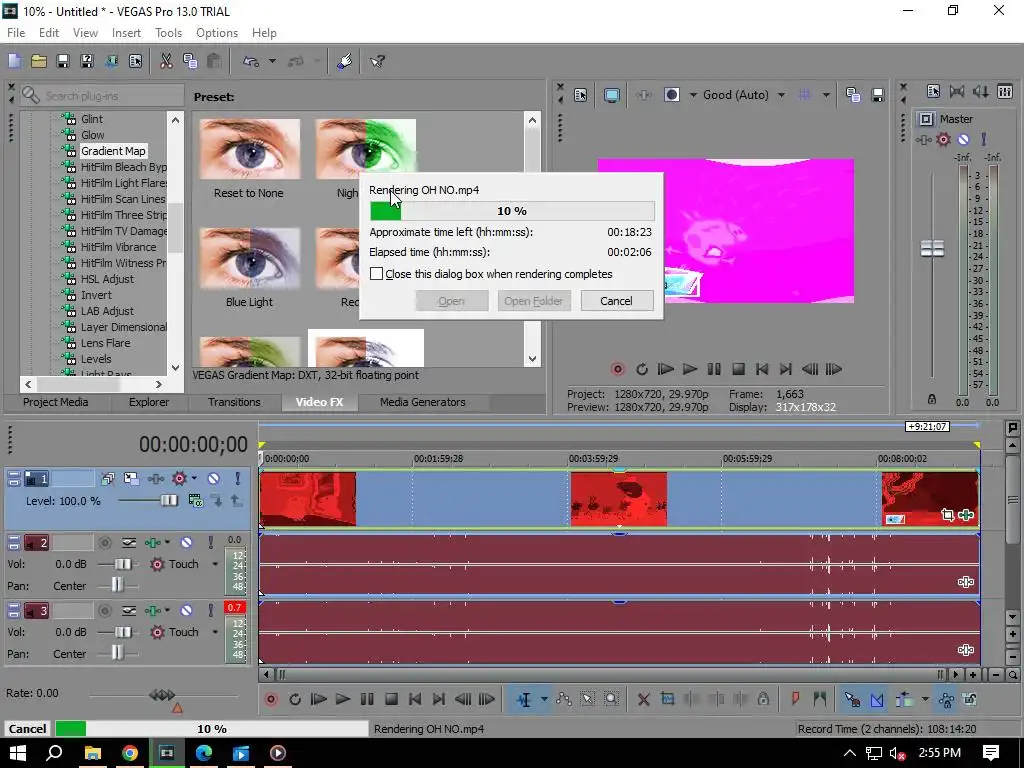Mute video track 1
The height and width of the screenshot is (768, 1024).
(213, 479)
